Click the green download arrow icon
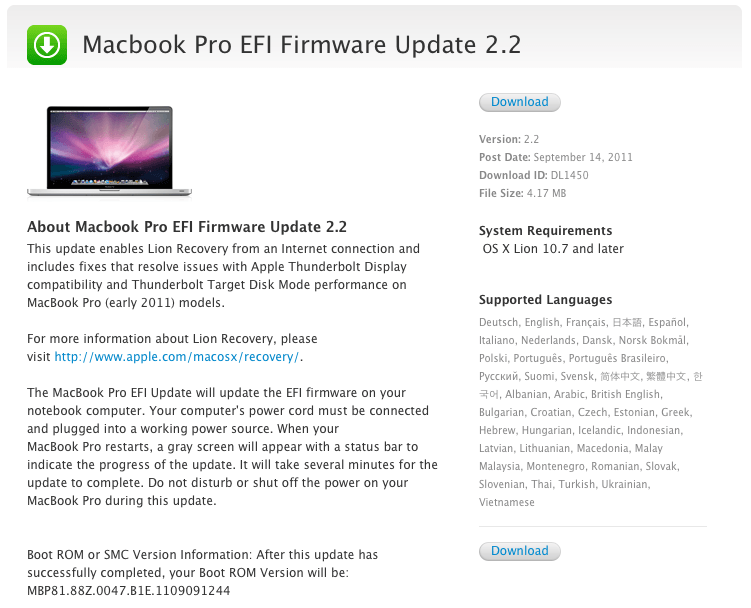Screen dimensions: 751x608 [46, 45]
